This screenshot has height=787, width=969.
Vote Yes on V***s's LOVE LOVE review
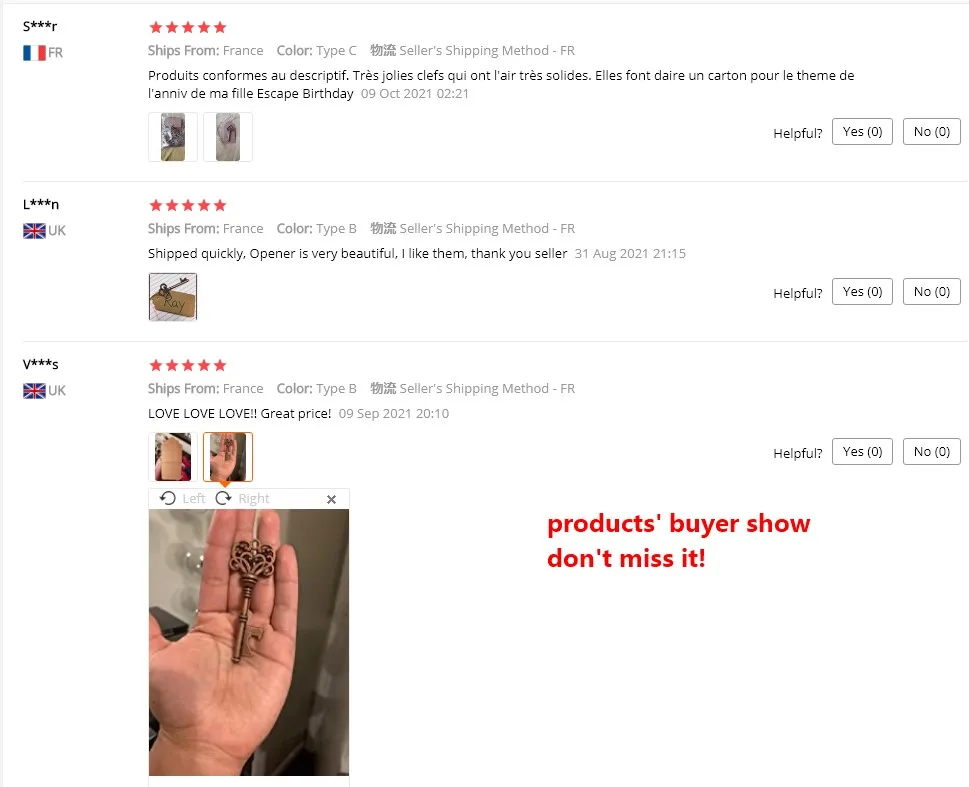[862, 452]
